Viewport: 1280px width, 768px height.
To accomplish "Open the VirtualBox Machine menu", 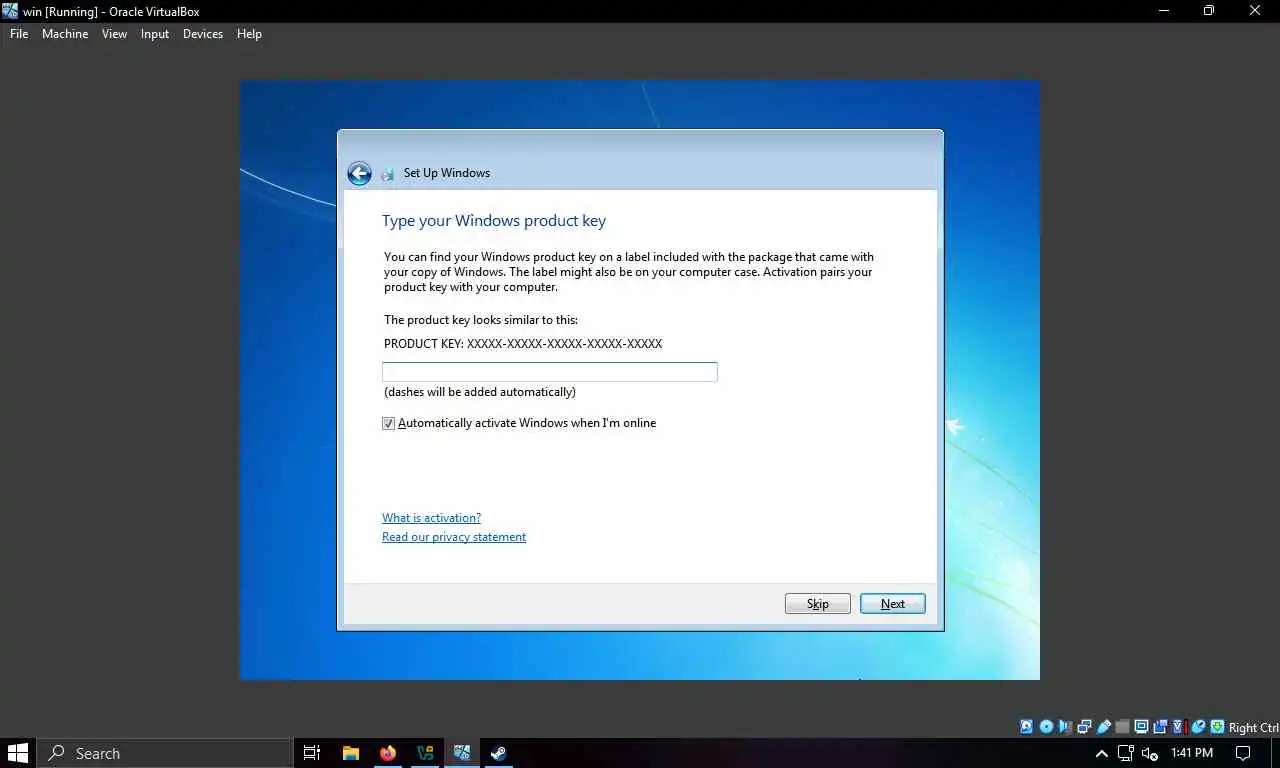I will pyautogui.click(x=65, y=34).
